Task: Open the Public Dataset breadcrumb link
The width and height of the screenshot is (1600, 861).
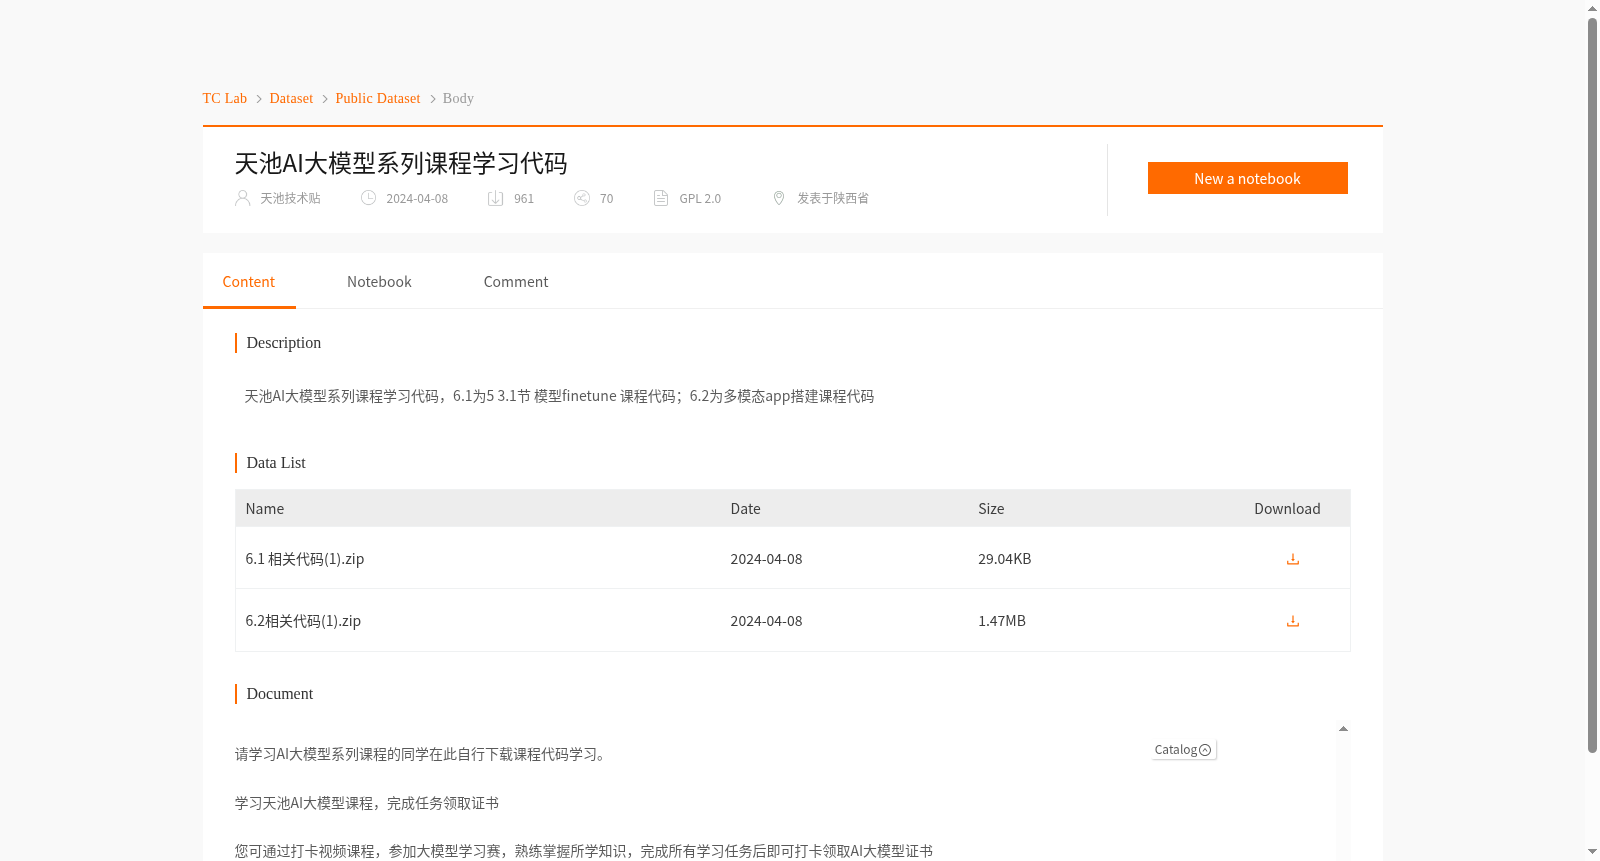Action: click(x=378, y=98)
